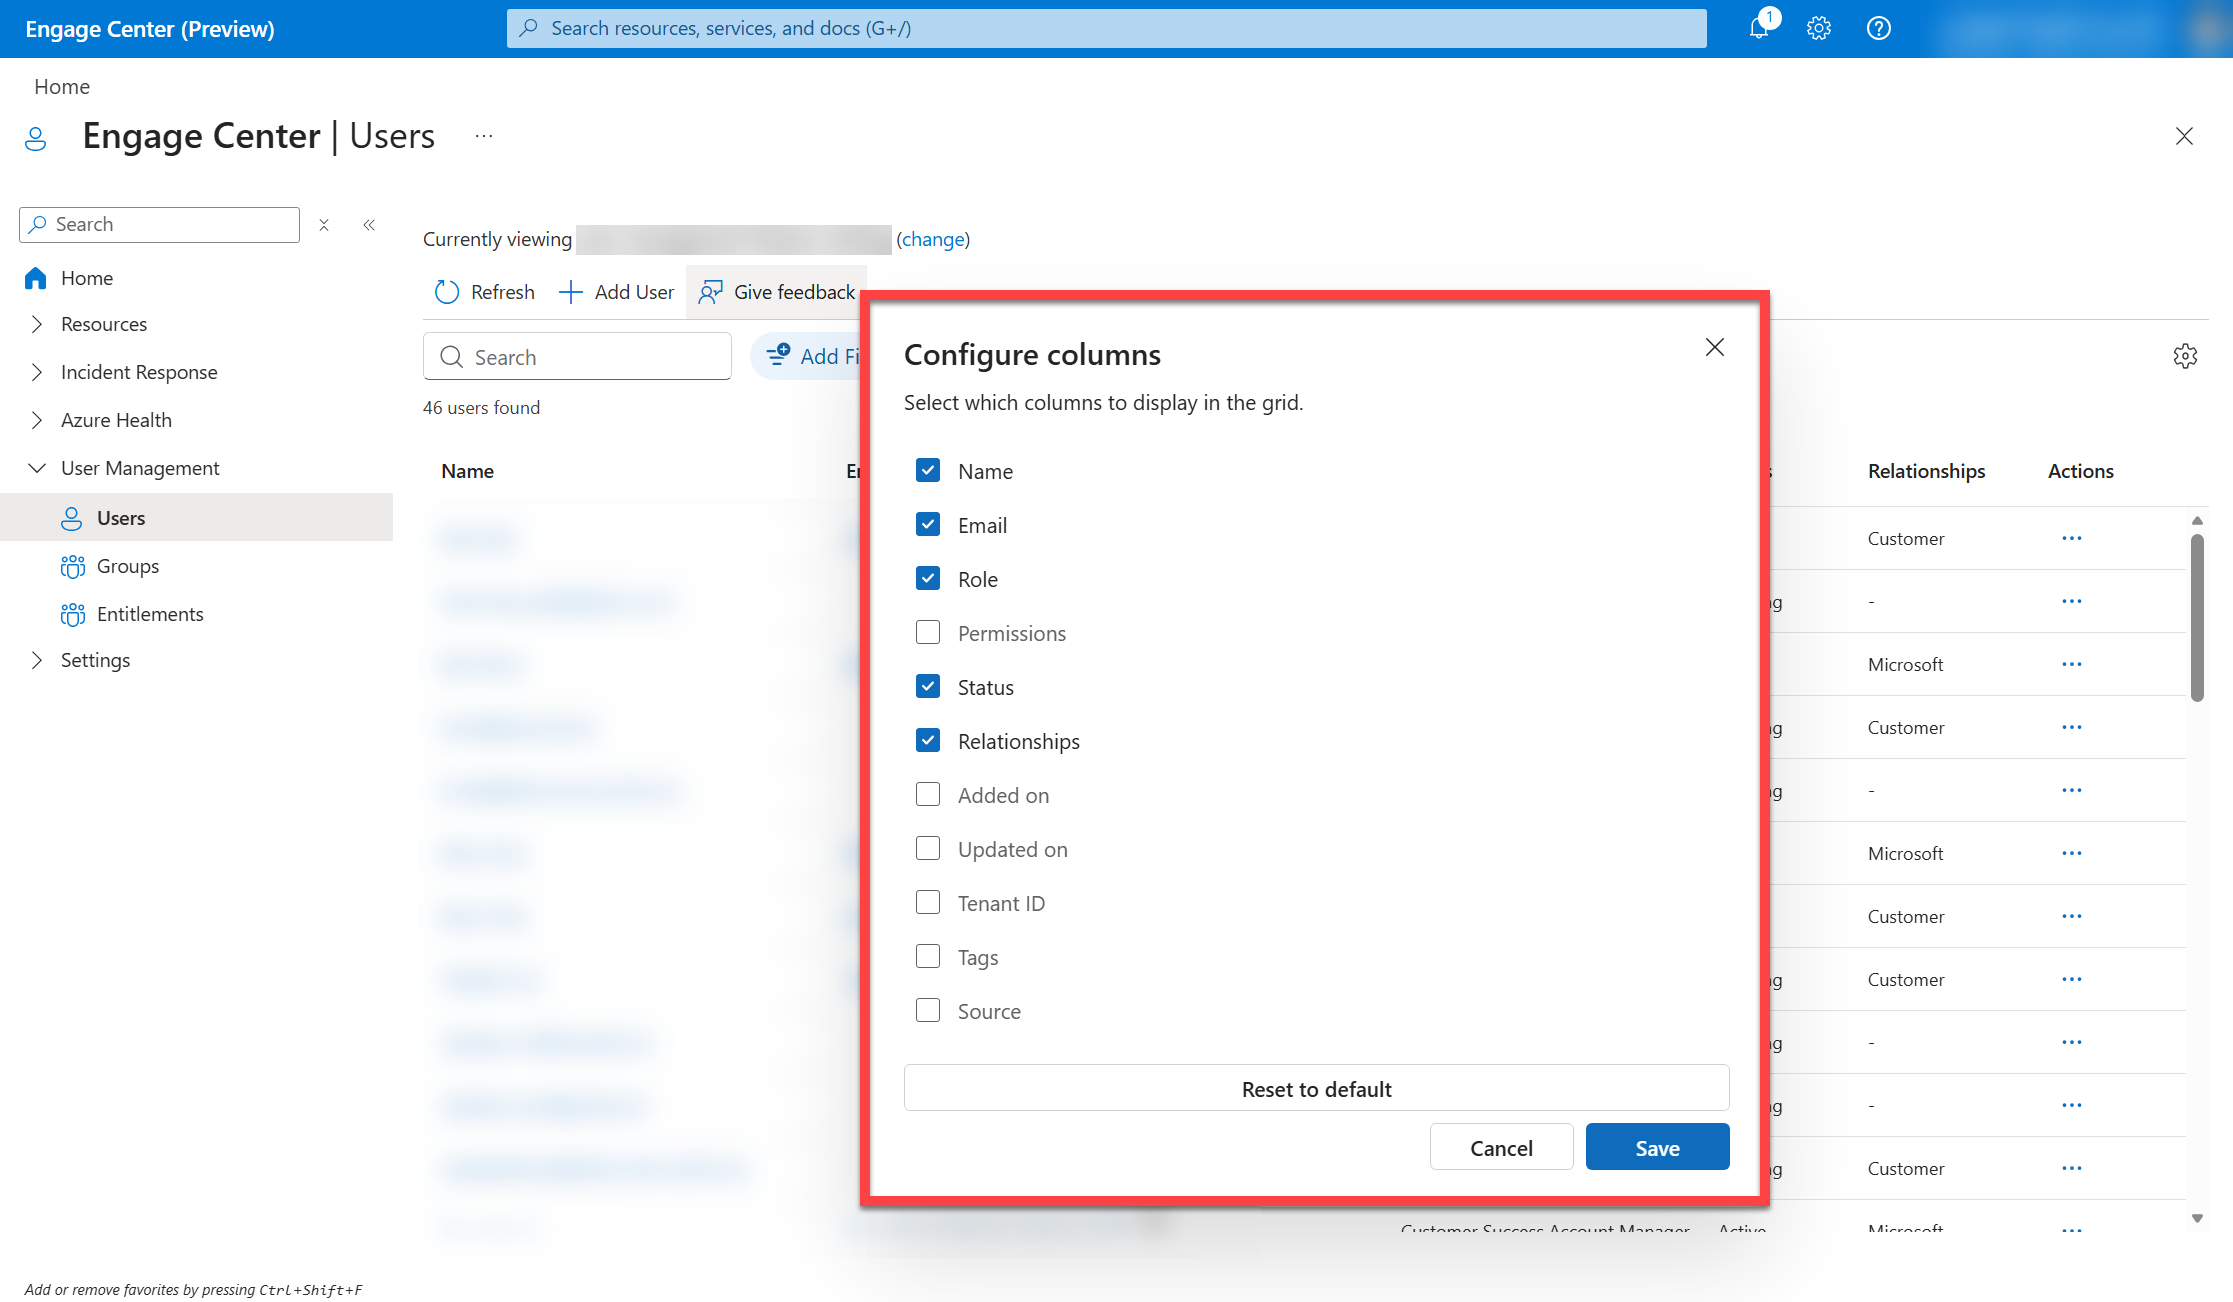Viewport: 2233px width, 1302px height.
Task: Click the Add Filter funnel icon
Action: click(x=778, y=355)
